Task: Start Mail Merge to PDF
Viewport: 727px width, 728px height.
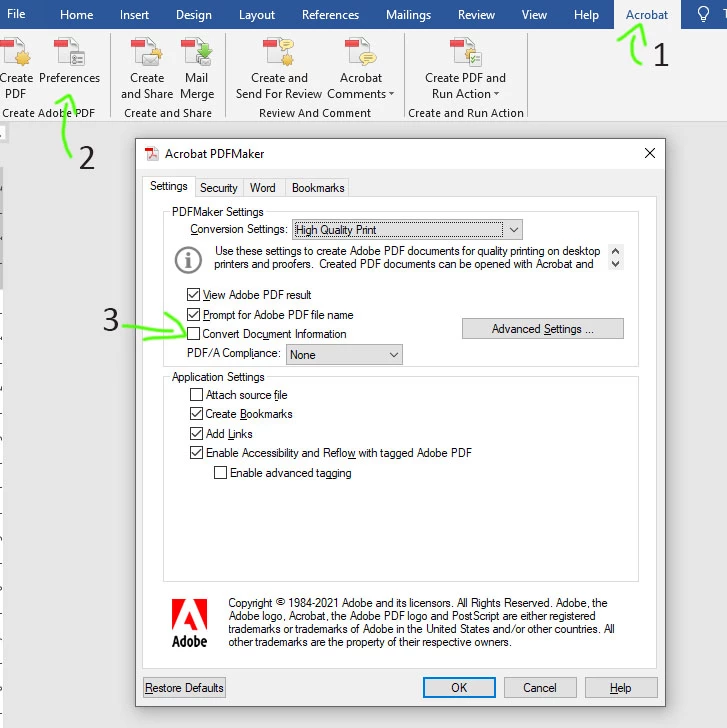Action: (x=197, y=69)
